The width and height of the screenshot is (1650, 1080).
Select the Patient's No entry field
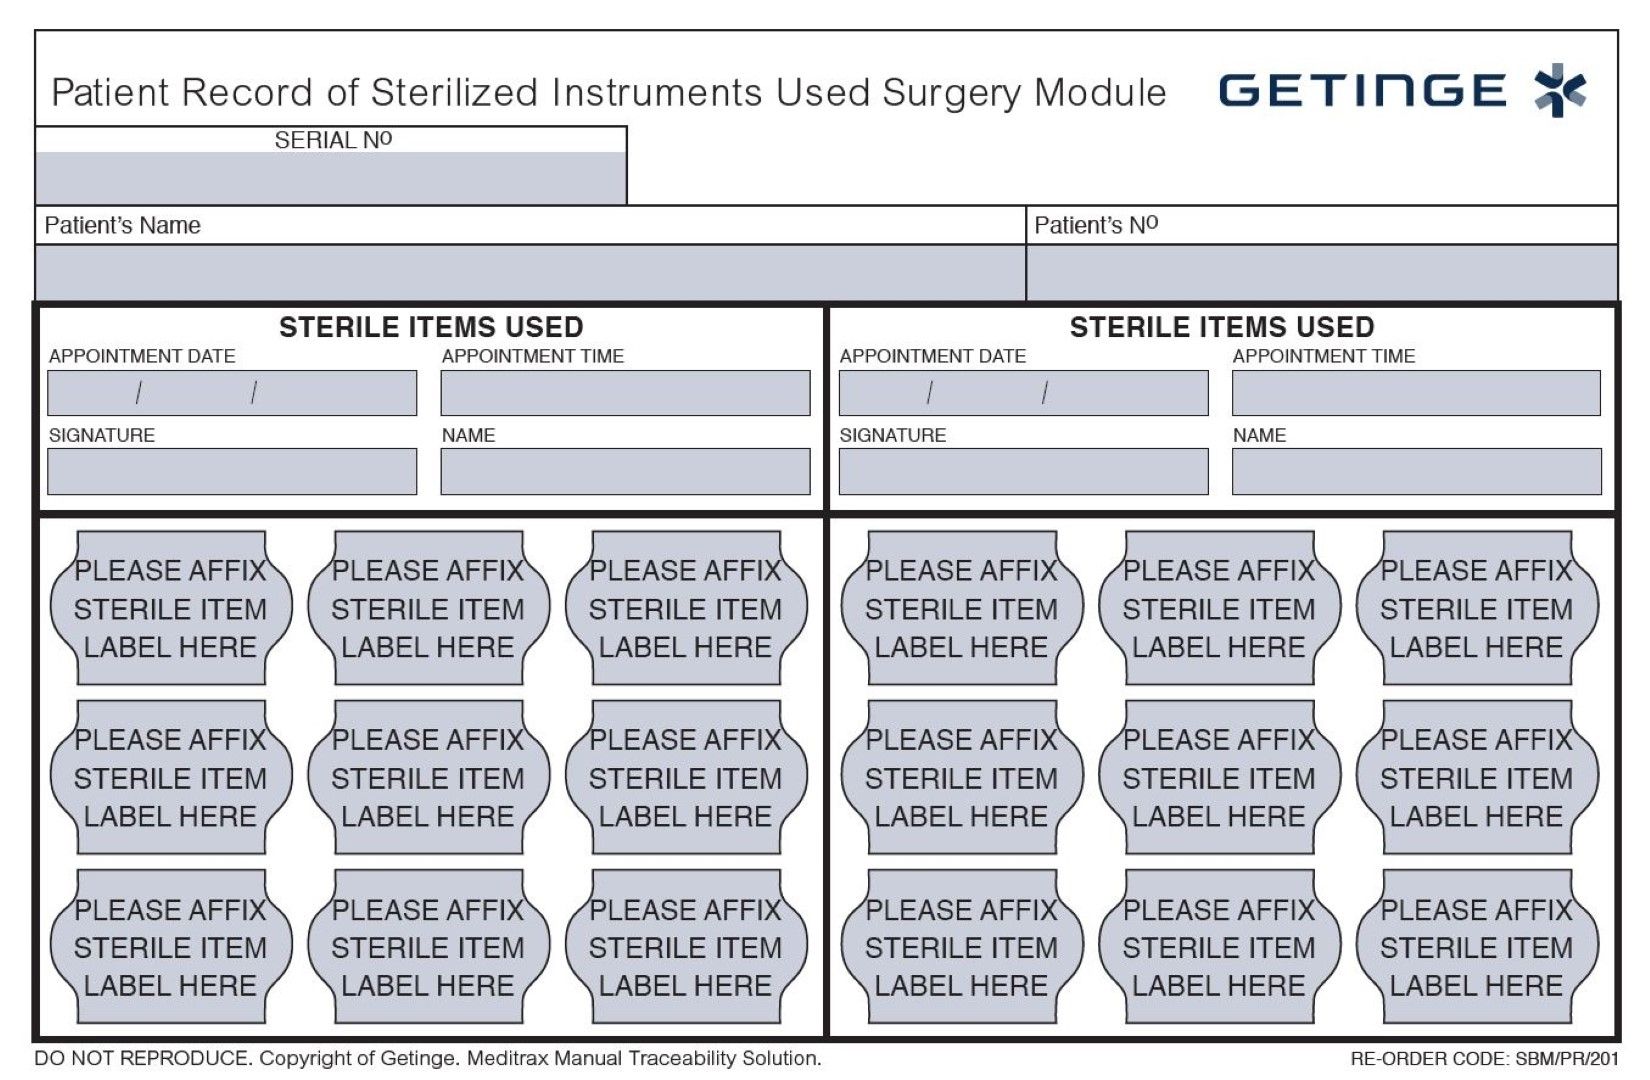pyautogui.click(x=1321, y=272)
